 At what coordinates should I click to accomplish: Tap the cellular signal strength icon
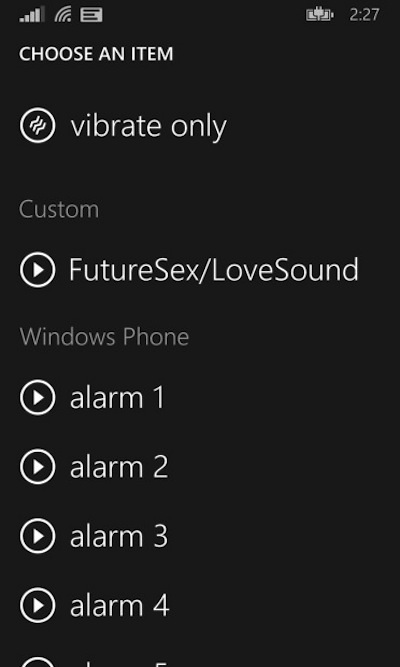pos(31,15)
